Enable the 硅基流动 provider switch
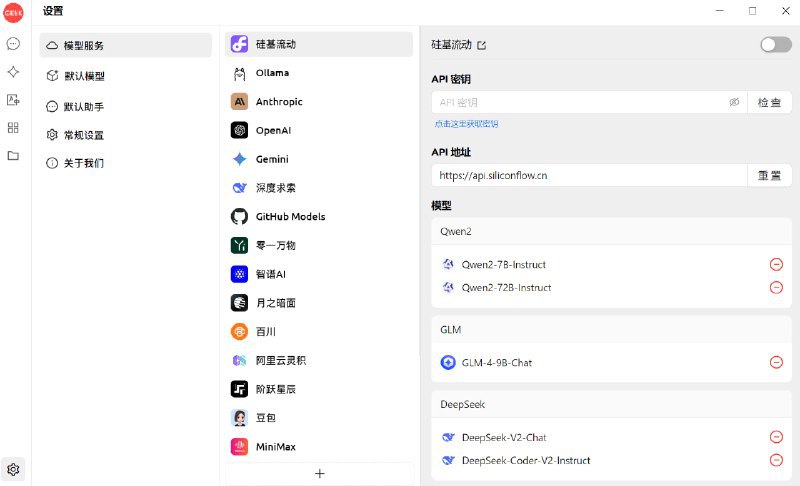Viewport: 800px width, 486px height. tap(775, 44)
